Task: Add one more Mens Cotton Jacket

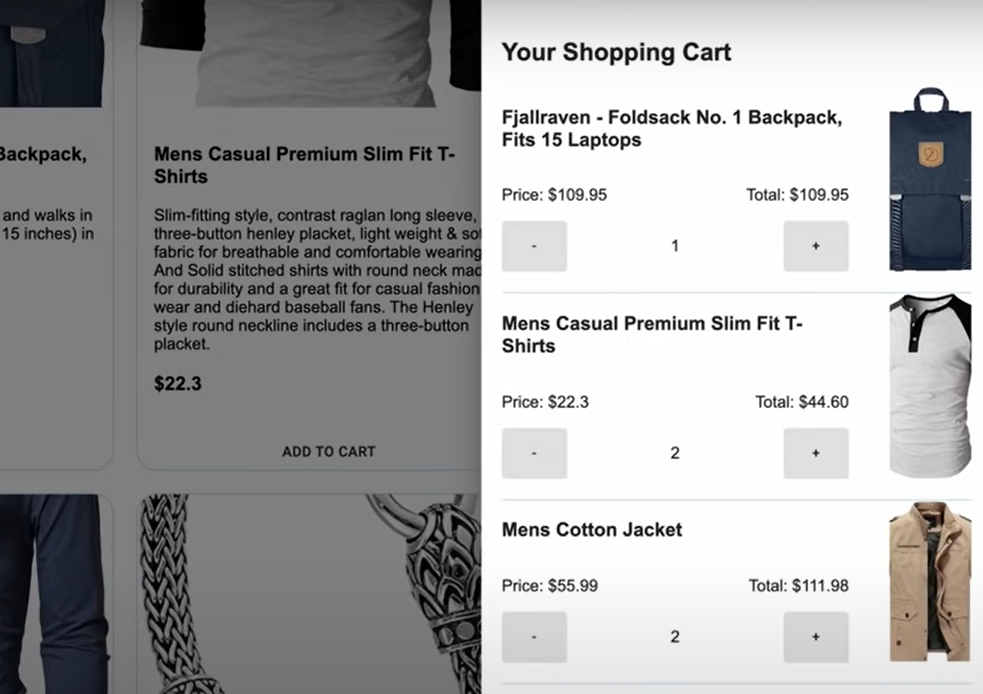Action: click(816, 637)
